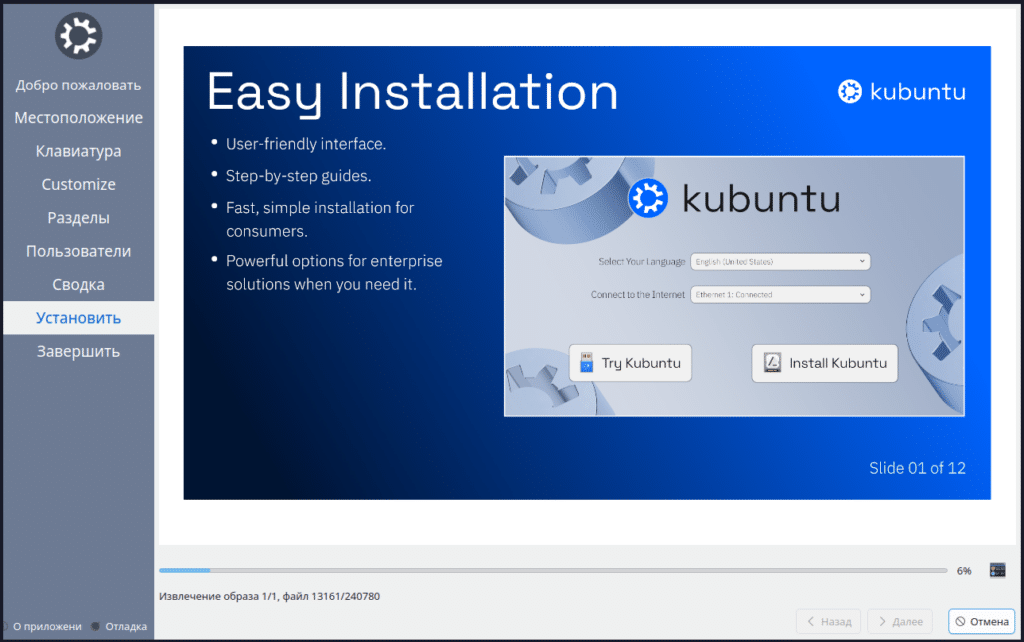Viewport: 1024px width, 642px height.
Task: Click the Install Kubuntu button
Action: [824, 362]
